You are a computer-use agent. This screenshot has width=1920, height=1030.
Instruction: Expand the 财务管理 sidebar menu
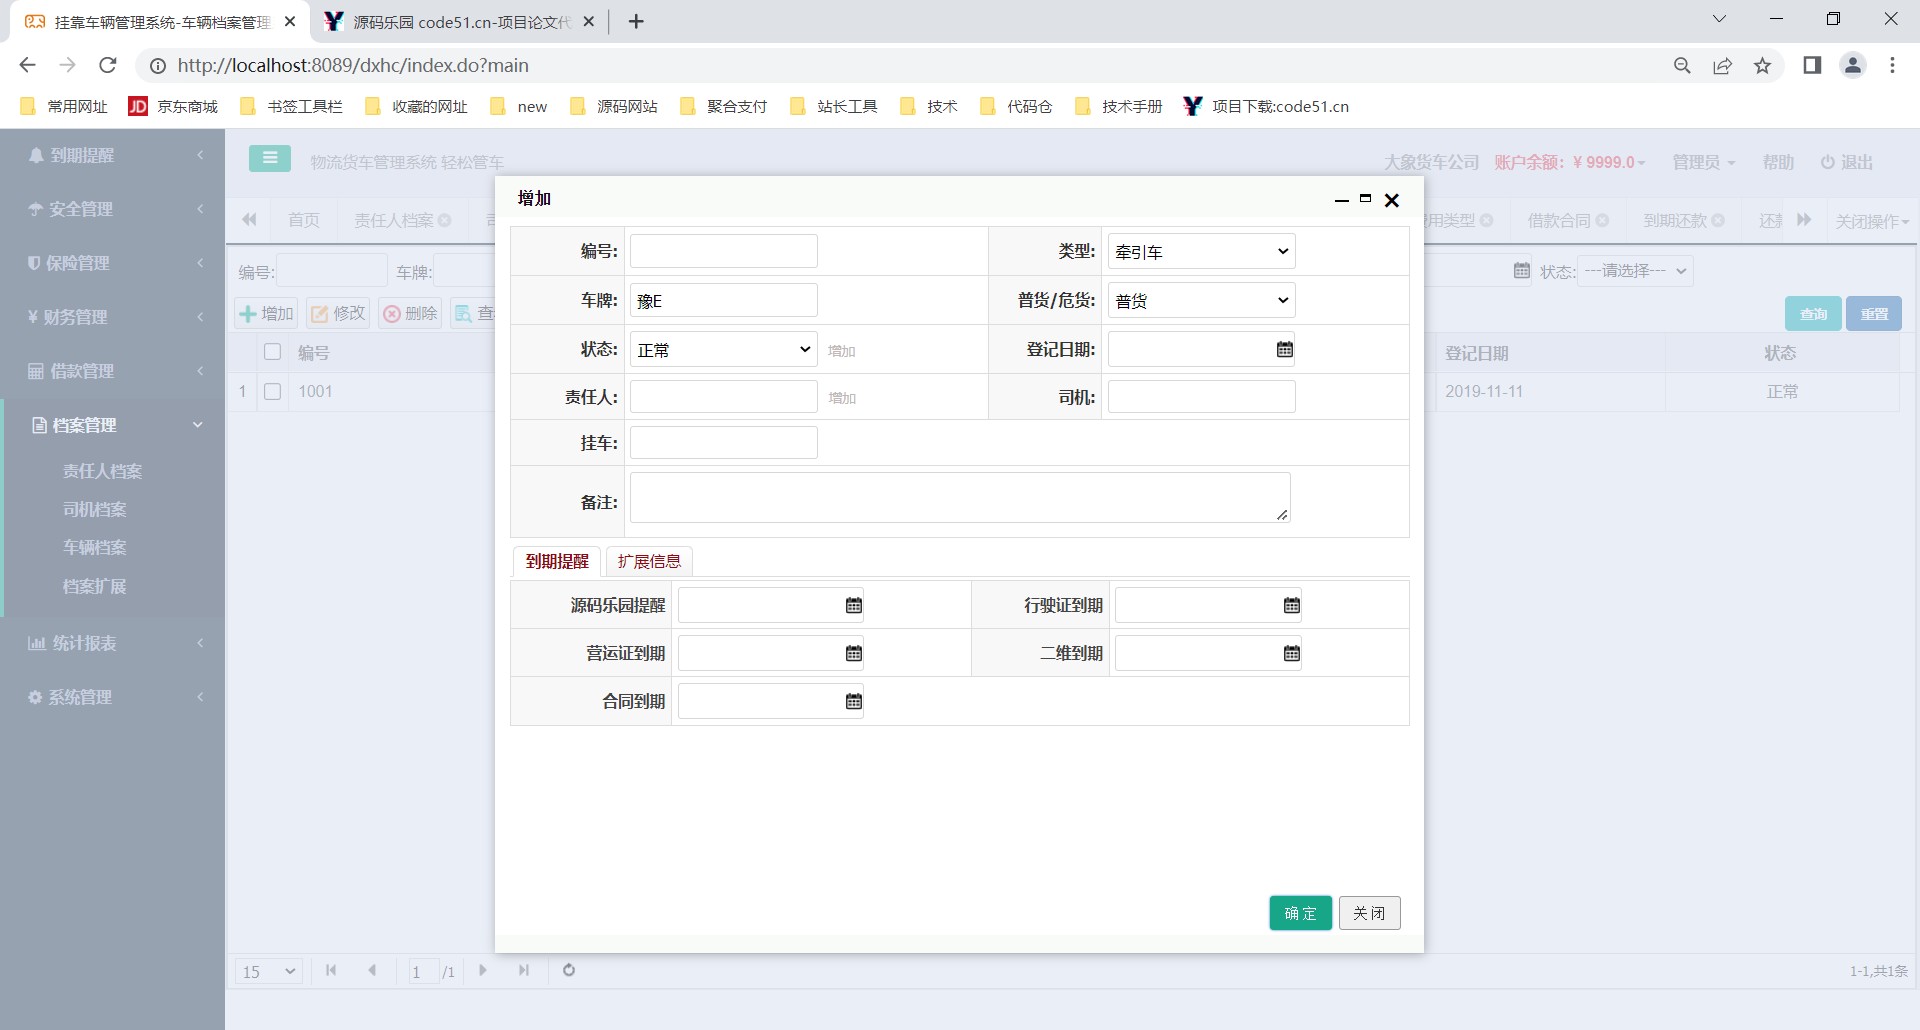pos(112,317)
